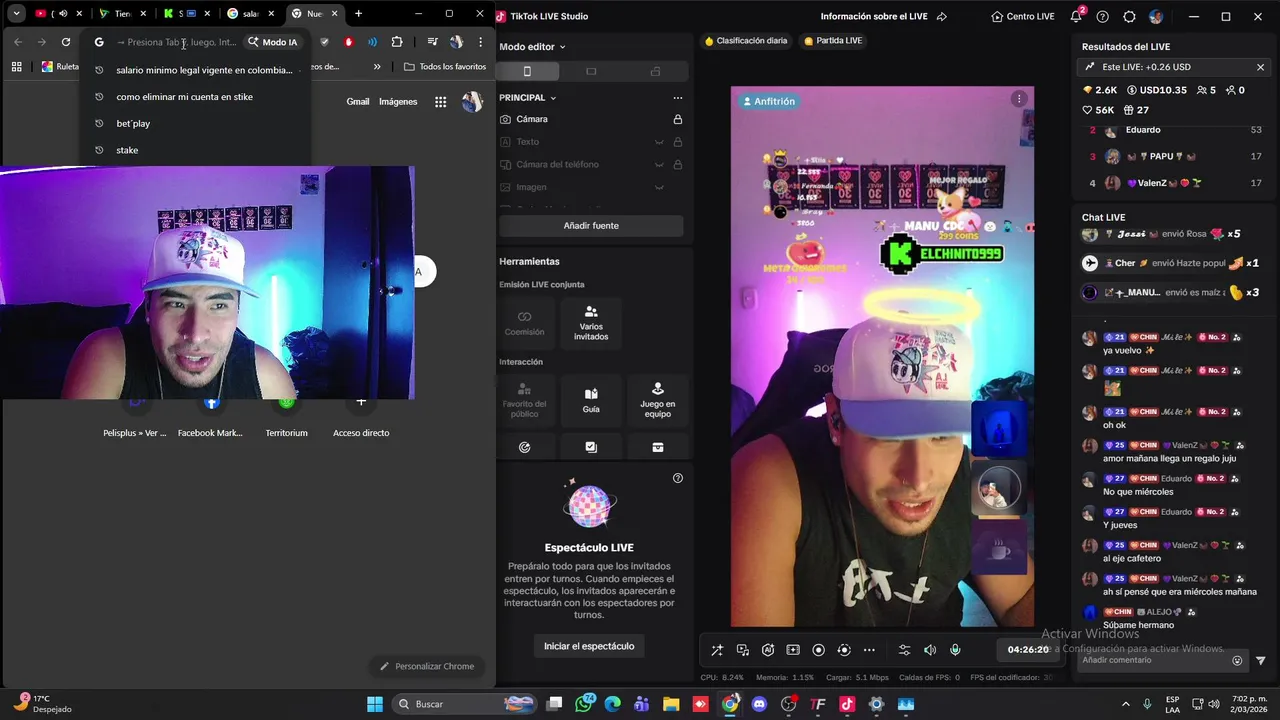The image size is (1280, 720).
Task: Open Chrome extensions puzzle icon
Action: [397, 42]
